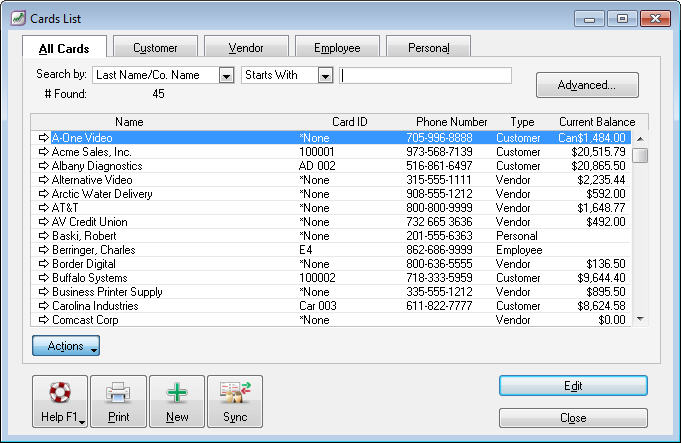The height and width of the screenshot is (443, 681).
Task: Click the Close button
Action: coord(573,418)
